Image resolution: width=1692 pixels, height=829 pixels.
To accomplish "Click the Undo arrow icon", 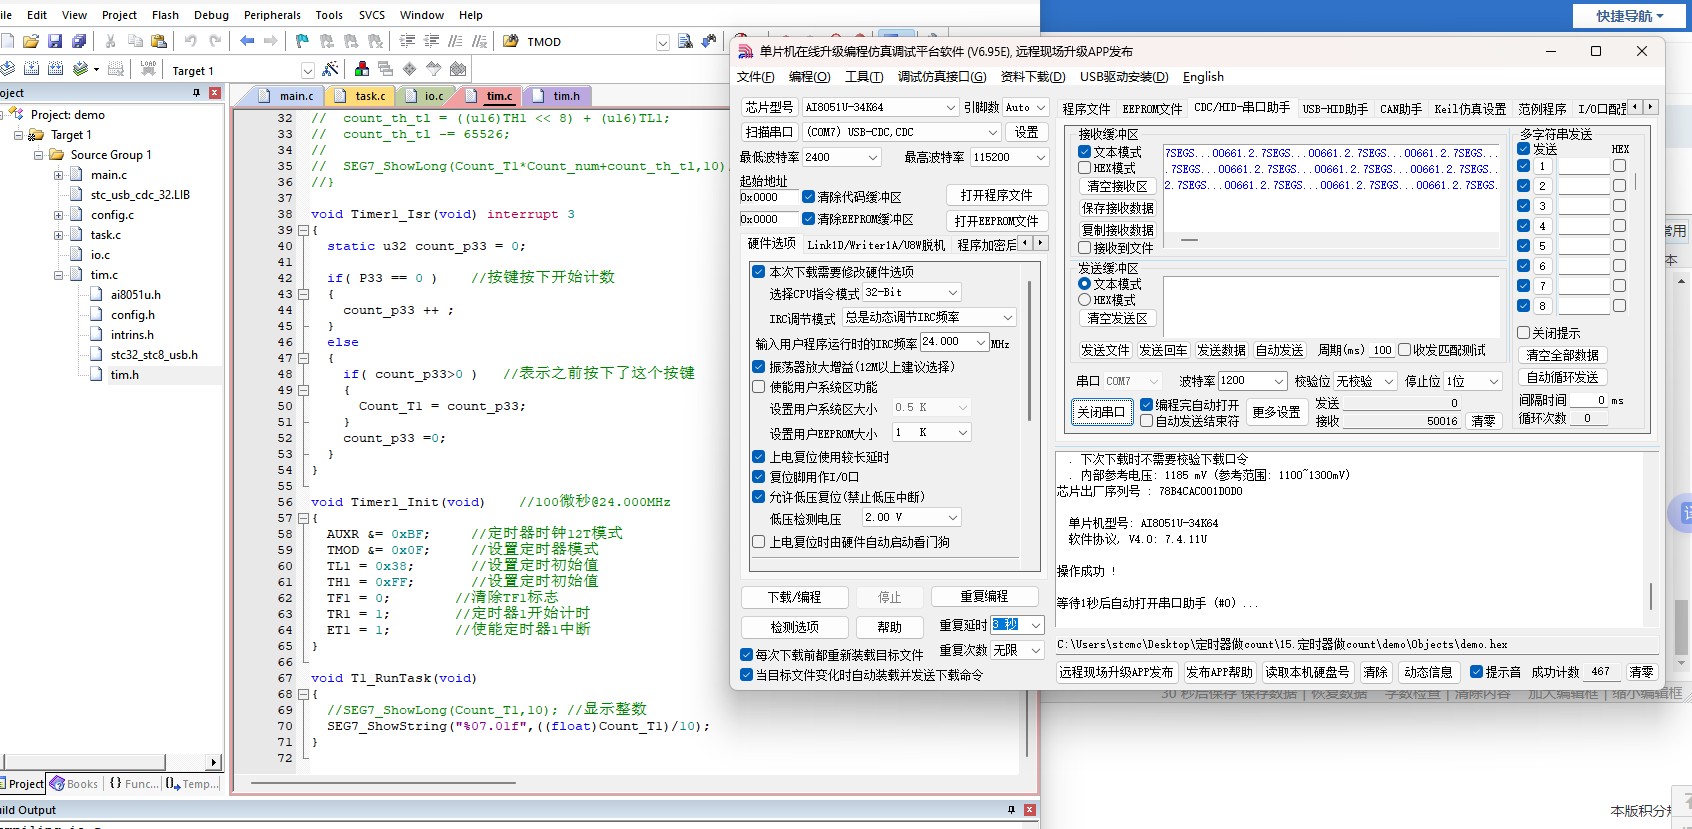I will (190, 41).
